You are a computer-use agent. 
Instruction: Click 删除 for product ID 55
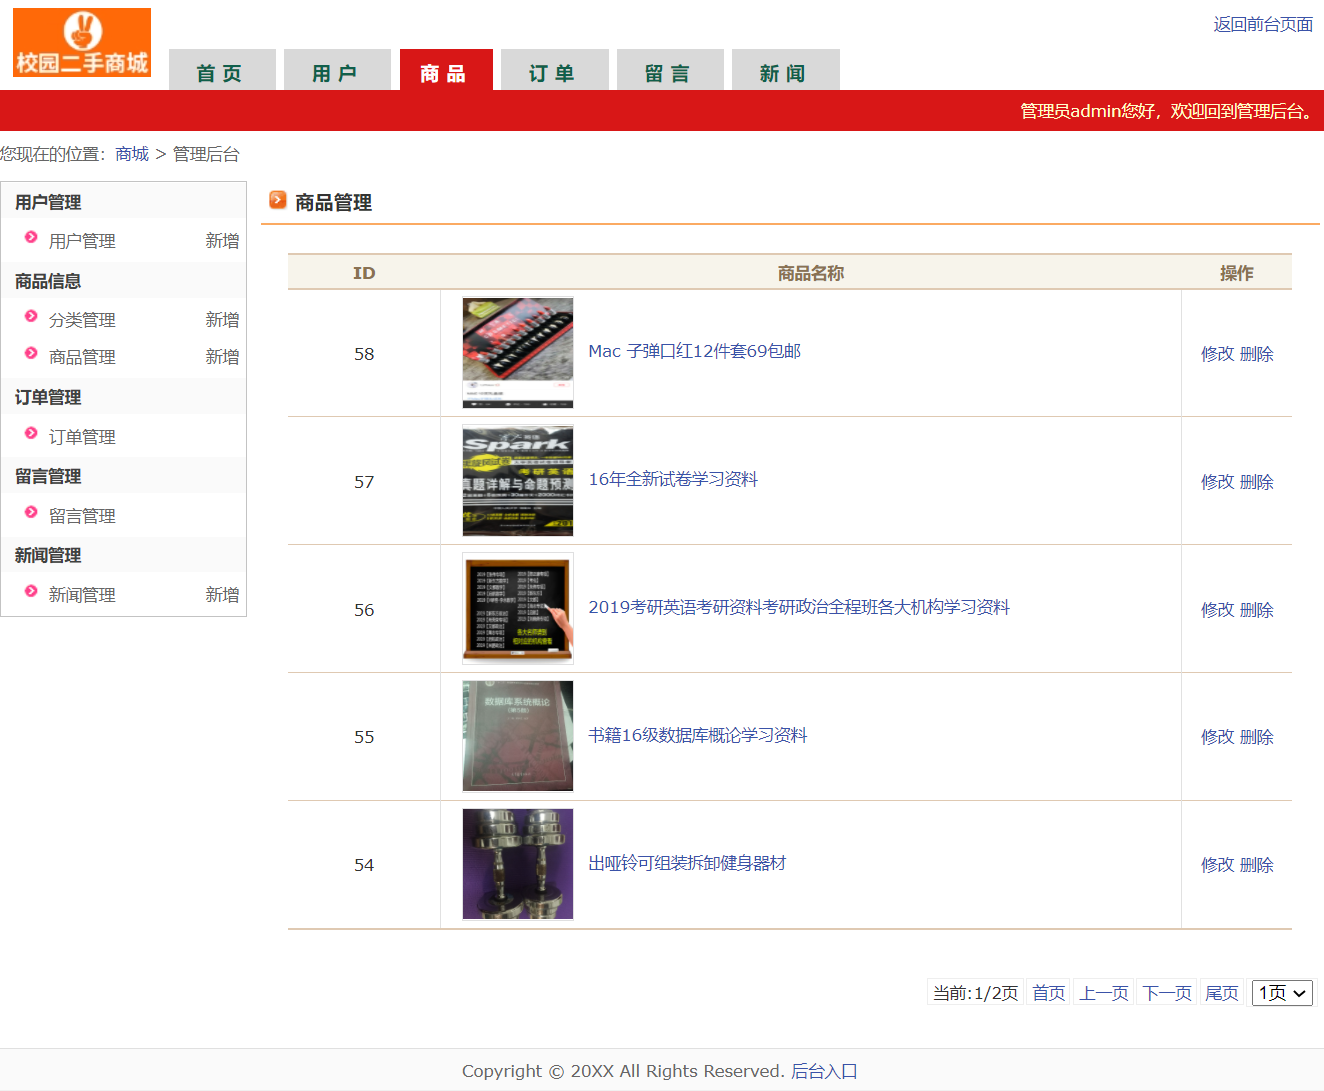pos(1257,737)
